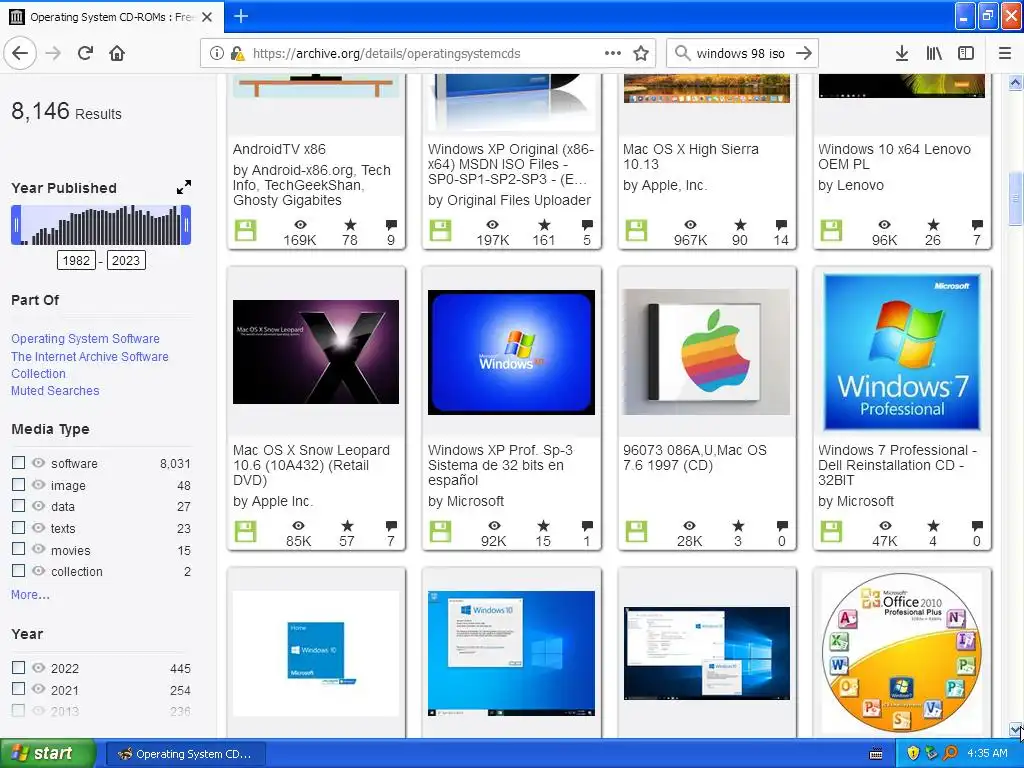Viewport: 1024px width, 768px height.
Task: Open the Muted Searches link
Action: [x=55, y=391]
